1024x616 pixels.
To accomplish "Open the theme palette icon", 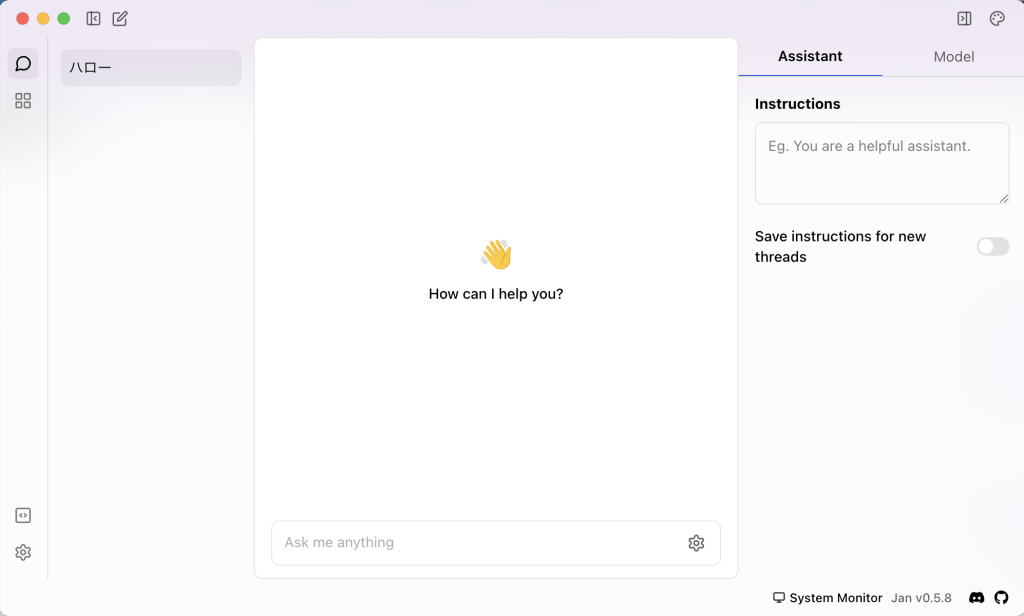I will [x=996, y=18].
